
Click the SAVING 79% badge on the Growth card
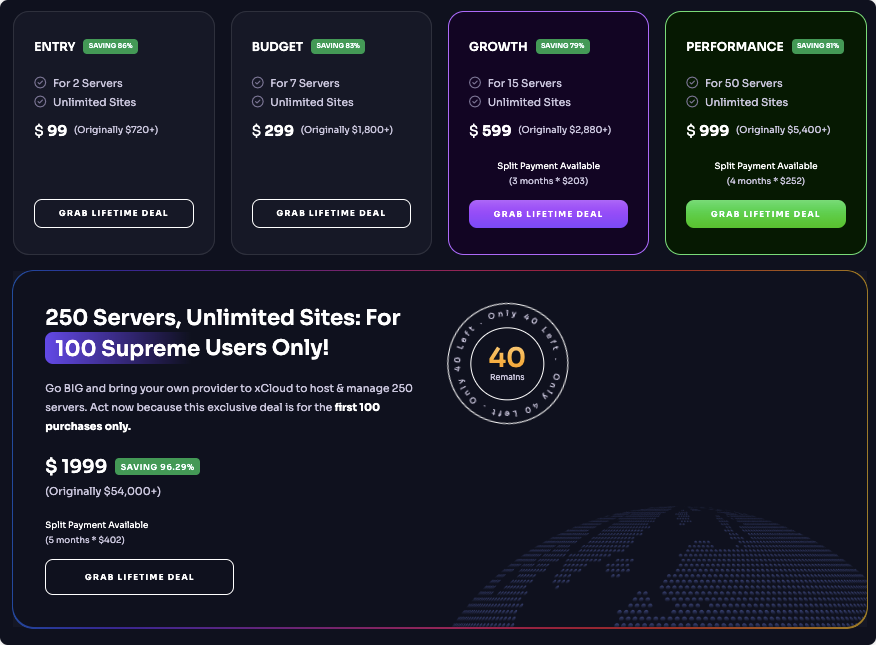tap(564, 46)
